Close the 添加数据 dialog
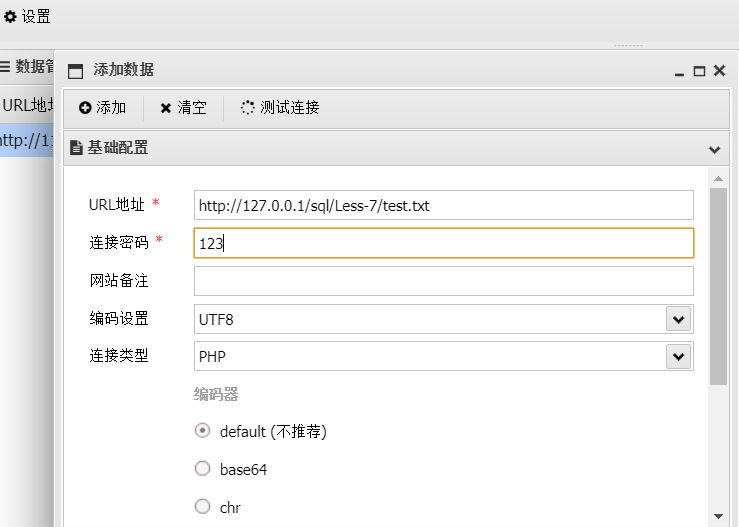This screenshot has height=527, width=739. (x=719, y=71)
